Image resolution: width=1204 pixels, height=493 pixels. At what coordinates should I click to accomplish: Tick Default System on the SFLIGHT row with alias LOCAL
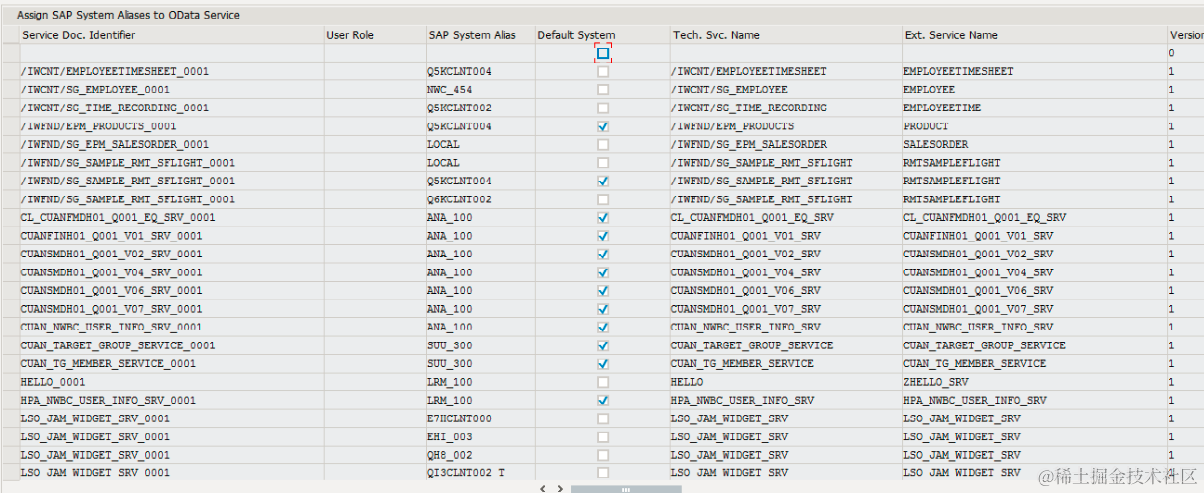tap(603, 163)
